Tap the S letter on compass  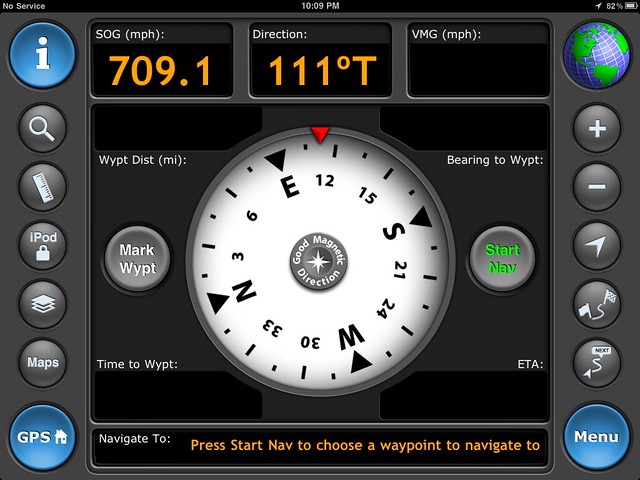[x=393, y=231]
